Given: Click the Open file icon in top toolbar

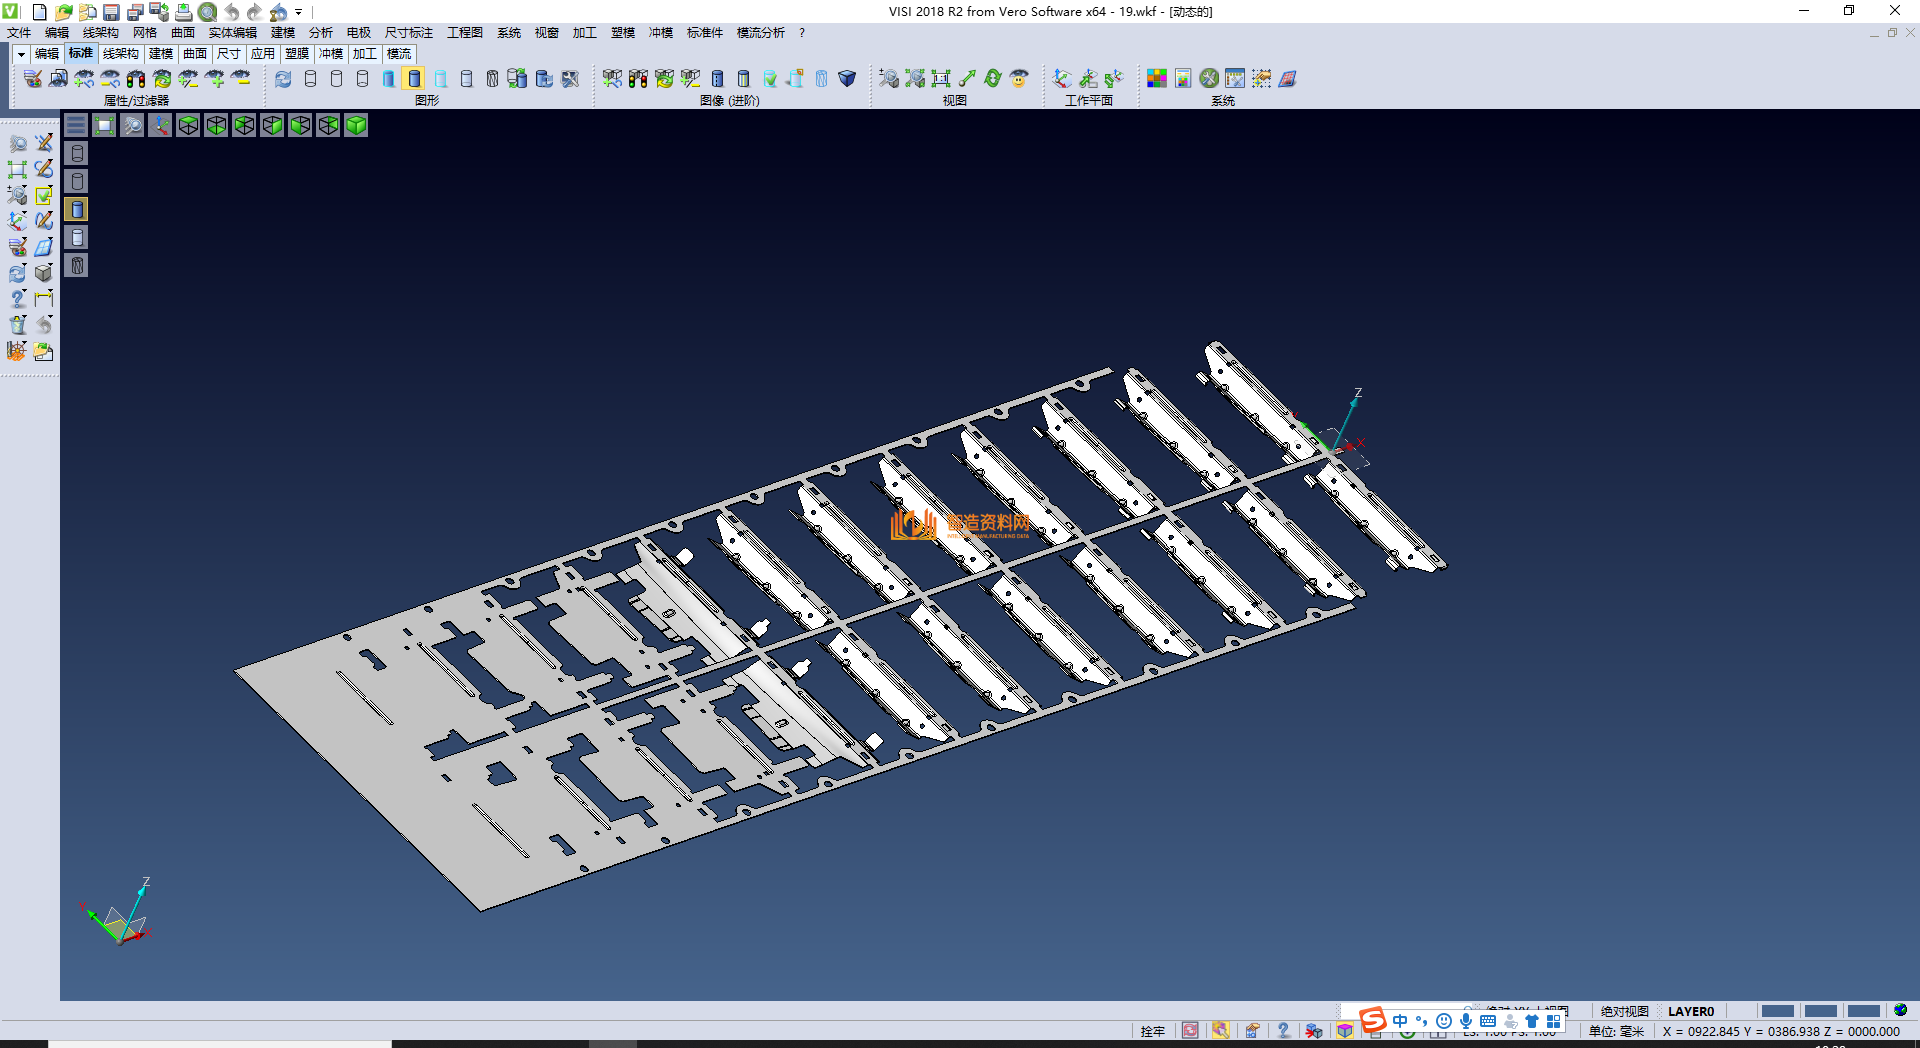Looking at the screenshot, I should (63, 12).
